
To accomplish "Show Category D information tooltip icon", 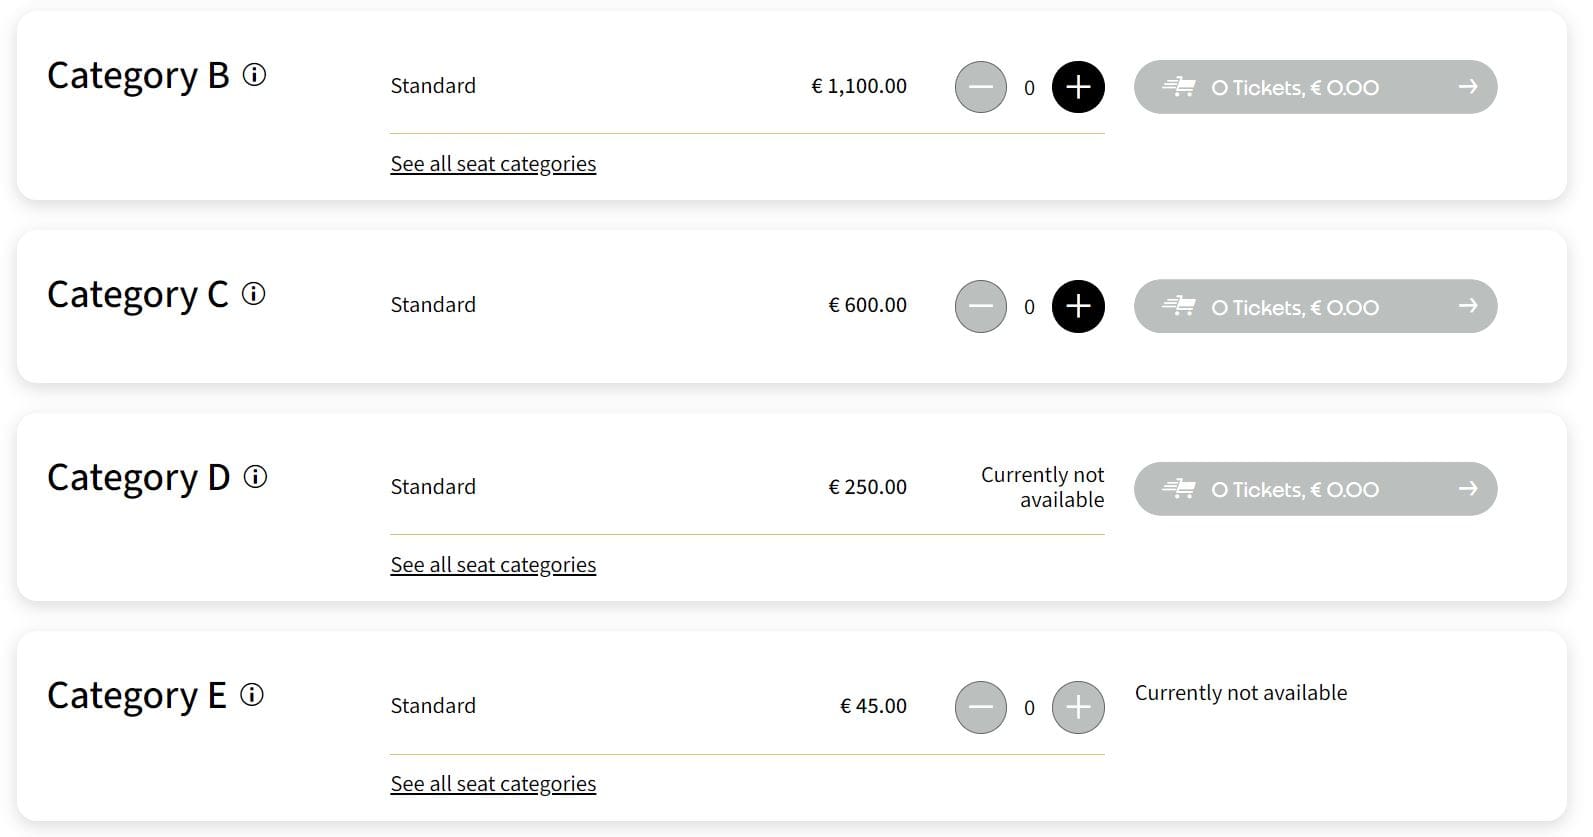I will tap(256, 477).
